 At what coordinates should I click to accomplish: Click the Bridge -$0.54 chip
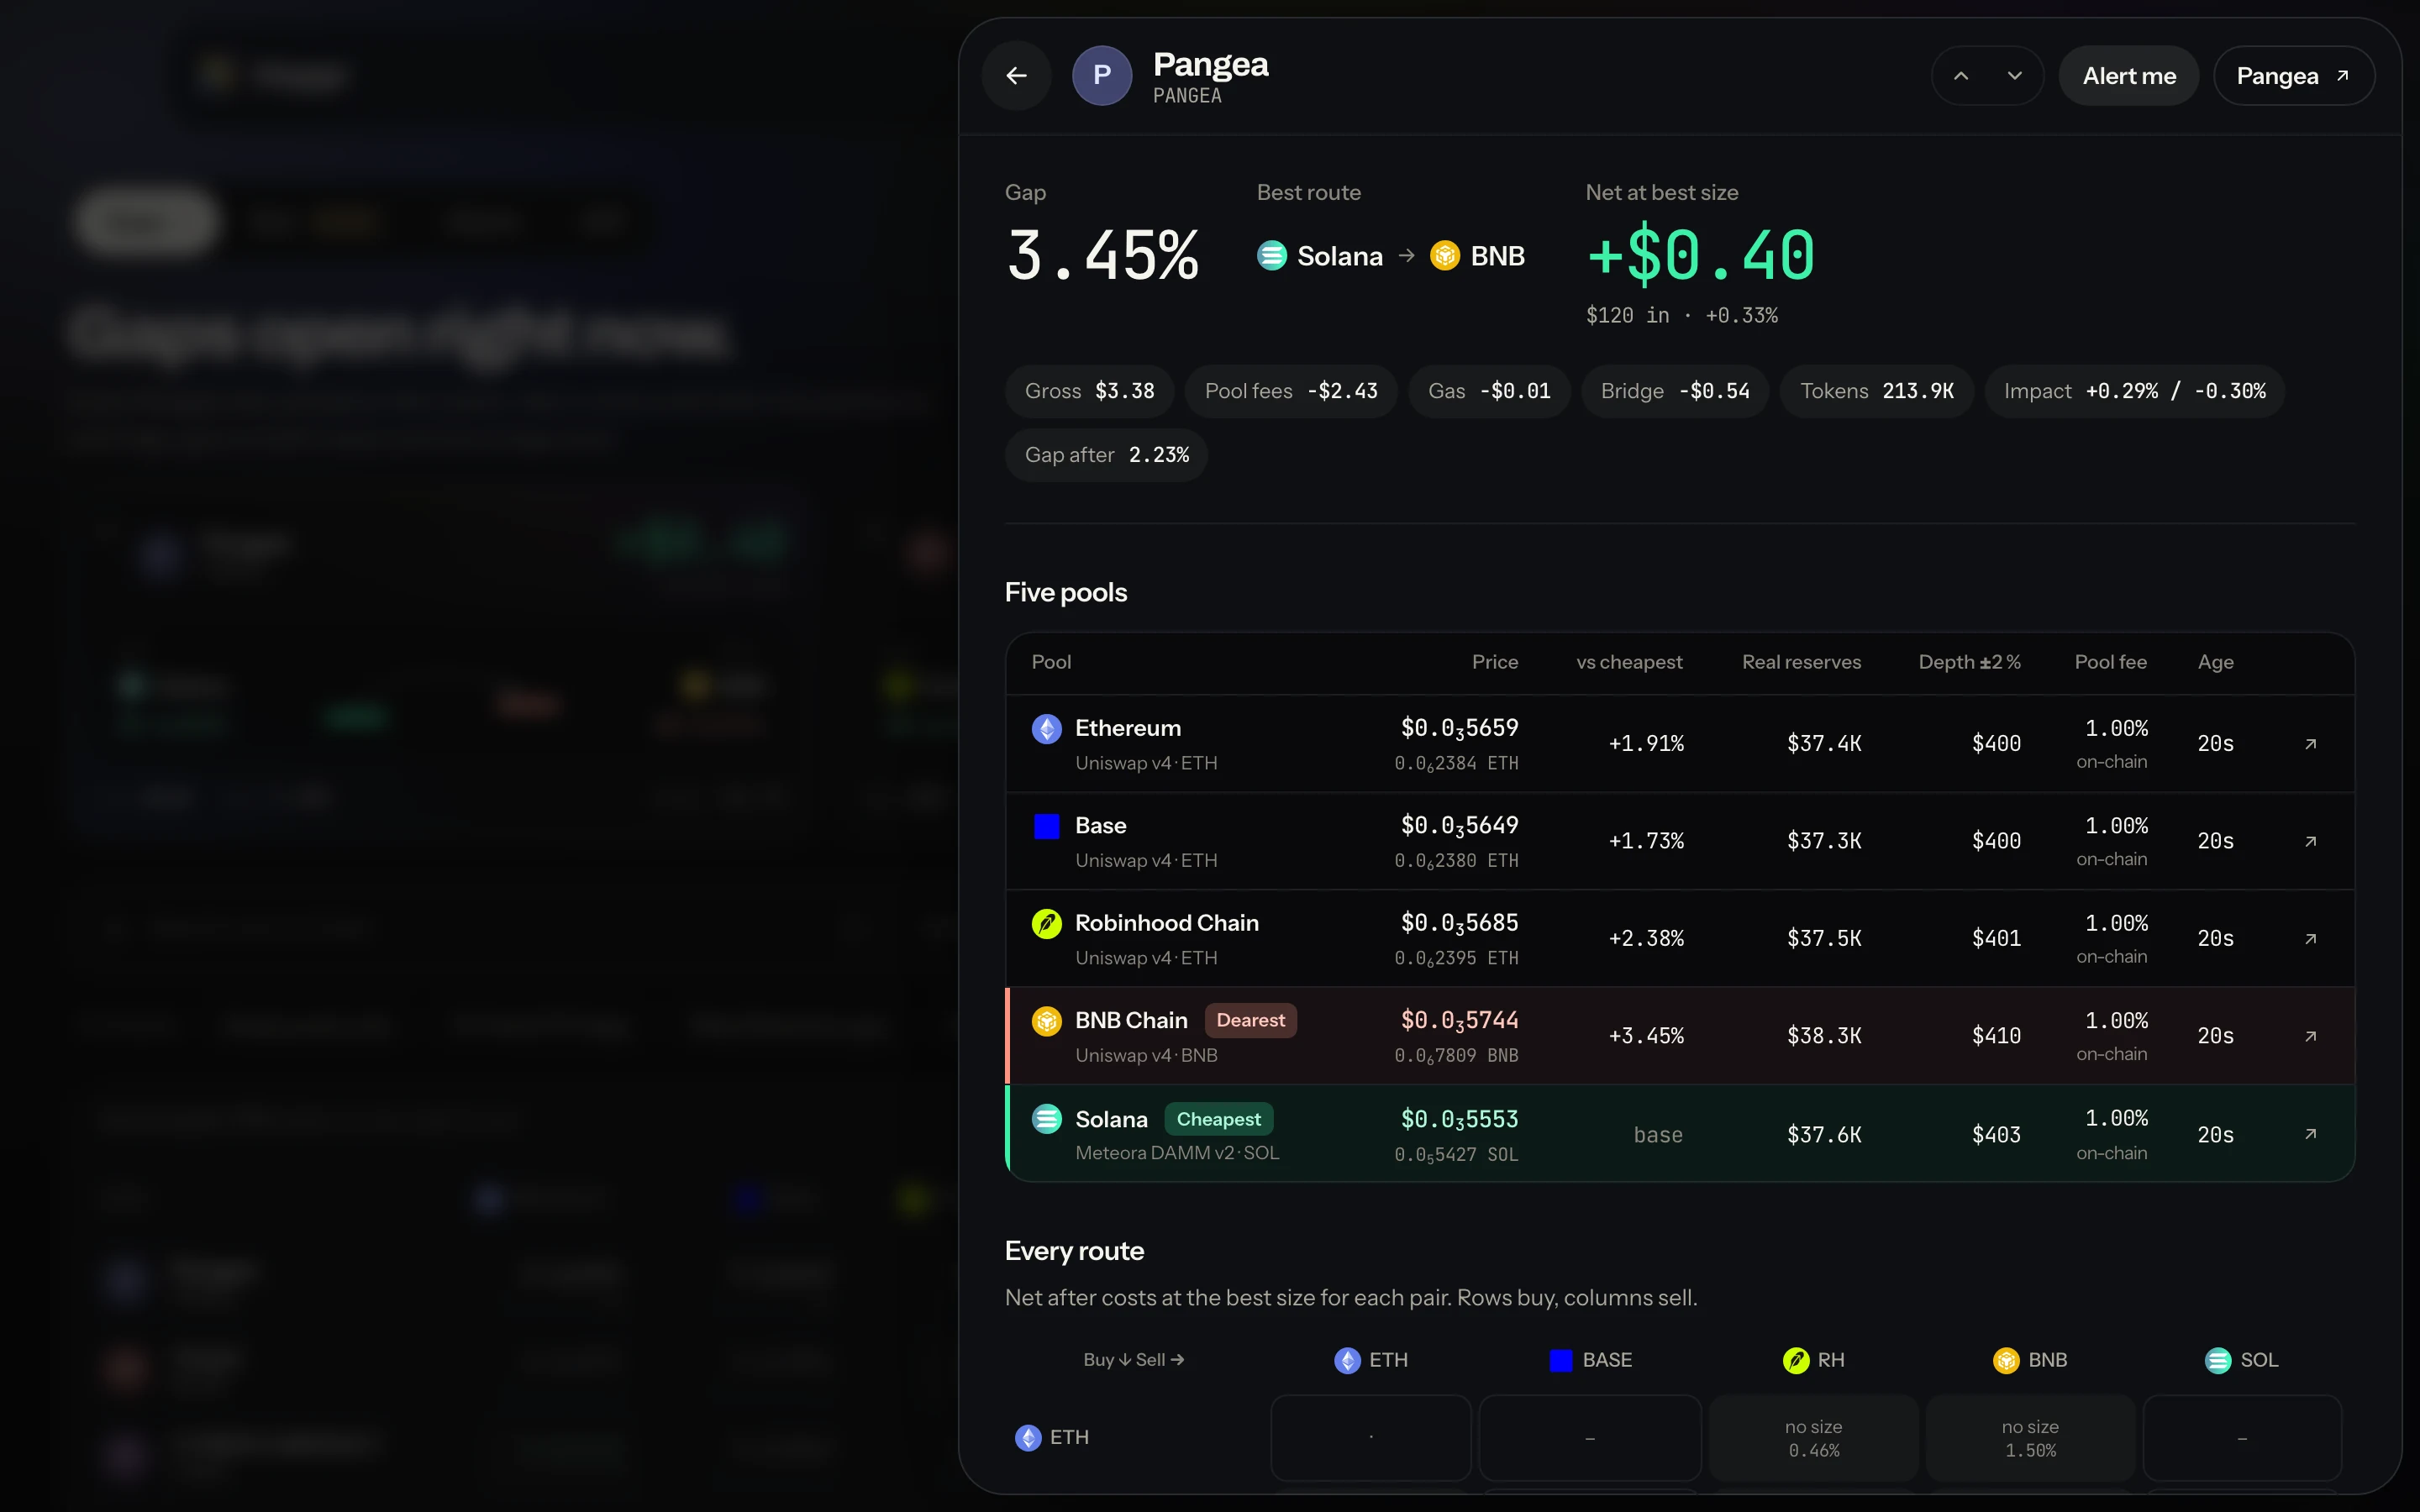pyautogui.click(x=1675, y=391)
